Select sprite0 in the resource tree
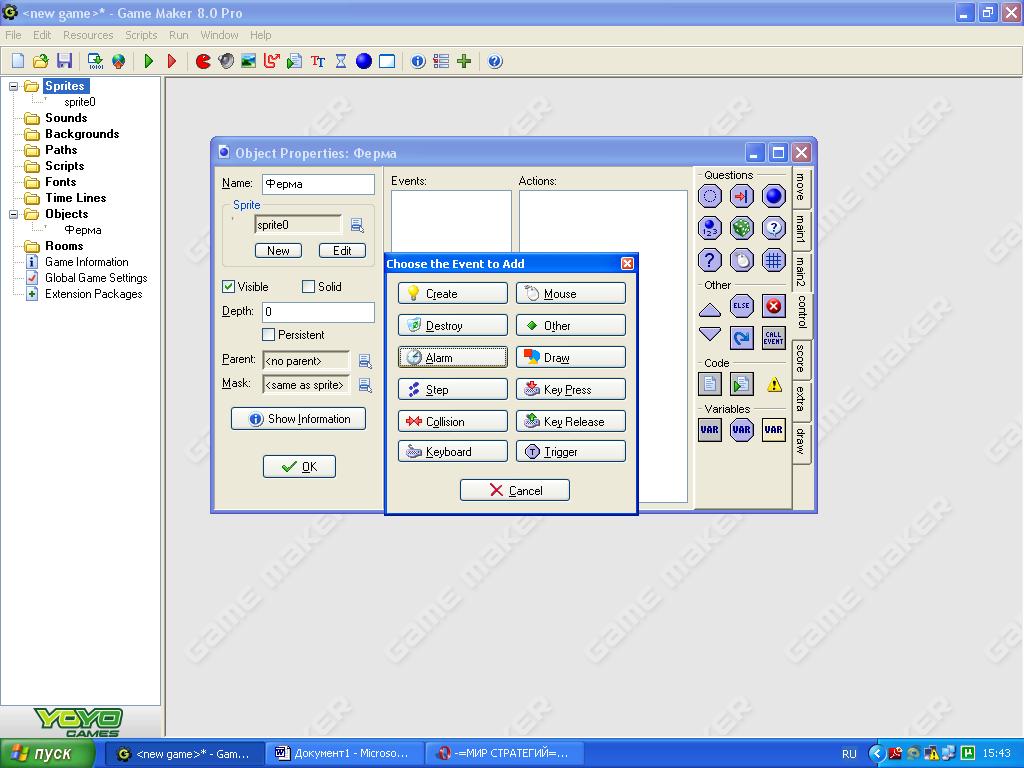Viewport: 1024px width, 768px height. tap(80, 102)
